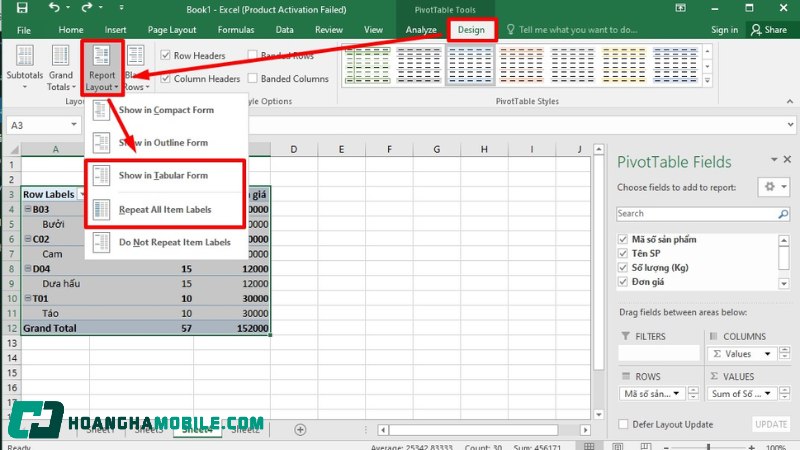Select column header F
The image size is (800, 450).
click(x=389, y=149)
